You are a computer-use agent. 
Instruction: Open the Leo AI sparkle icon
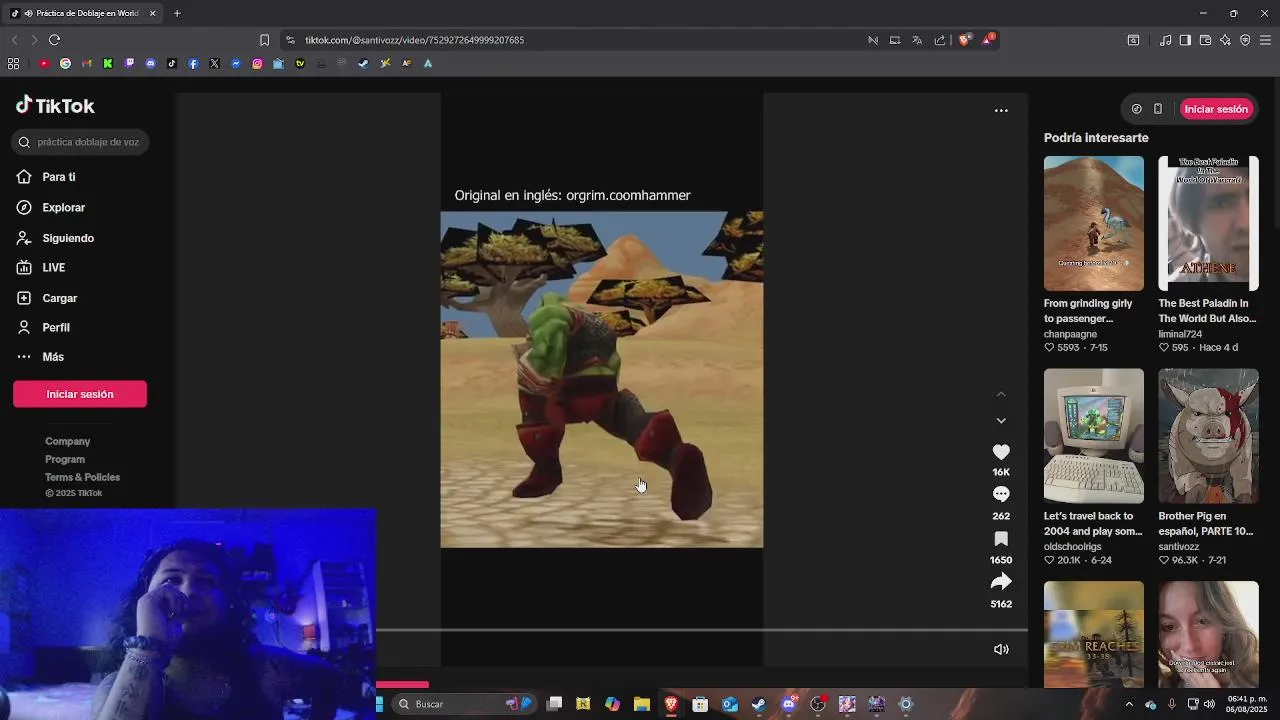pos(1225,40)
